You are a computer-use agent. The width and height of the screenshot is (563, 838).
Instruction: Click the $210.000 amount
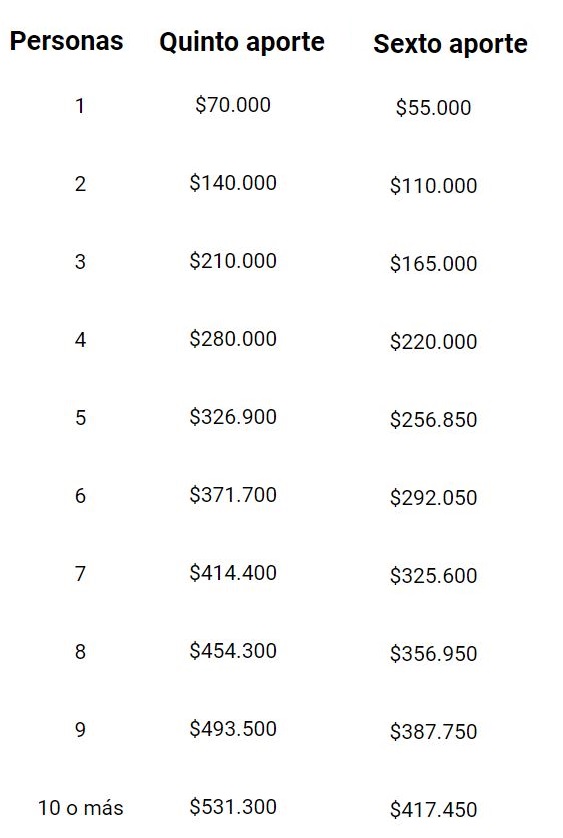[233, 261]
